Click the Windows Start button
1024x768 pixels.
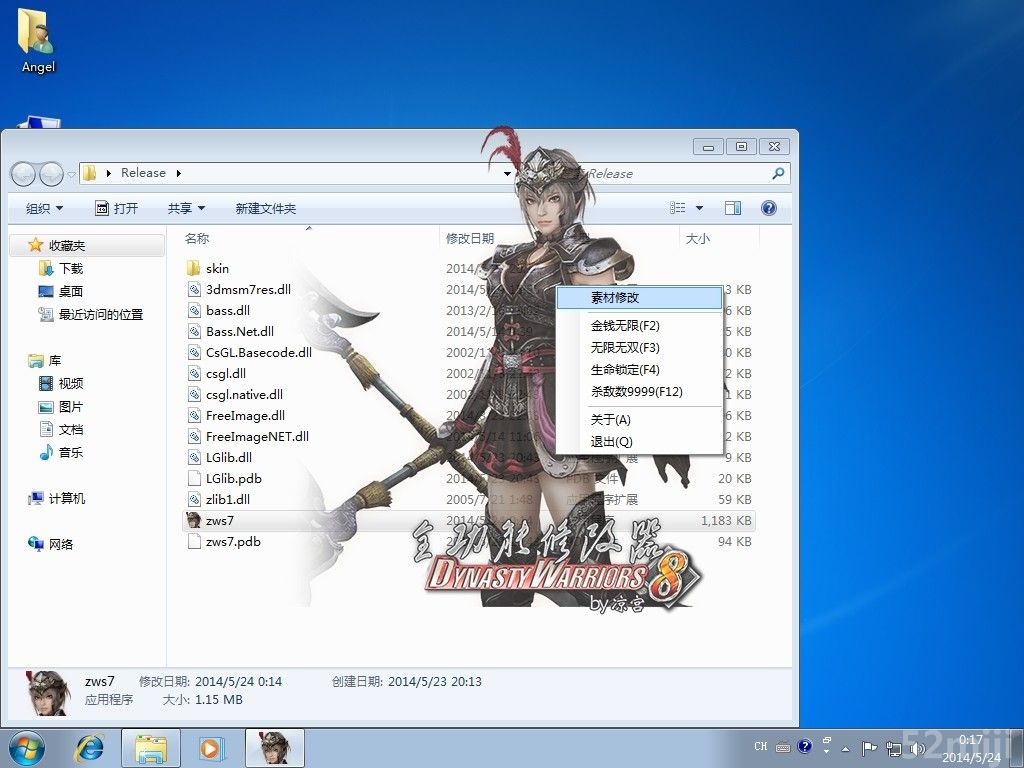tap(27, 747)
